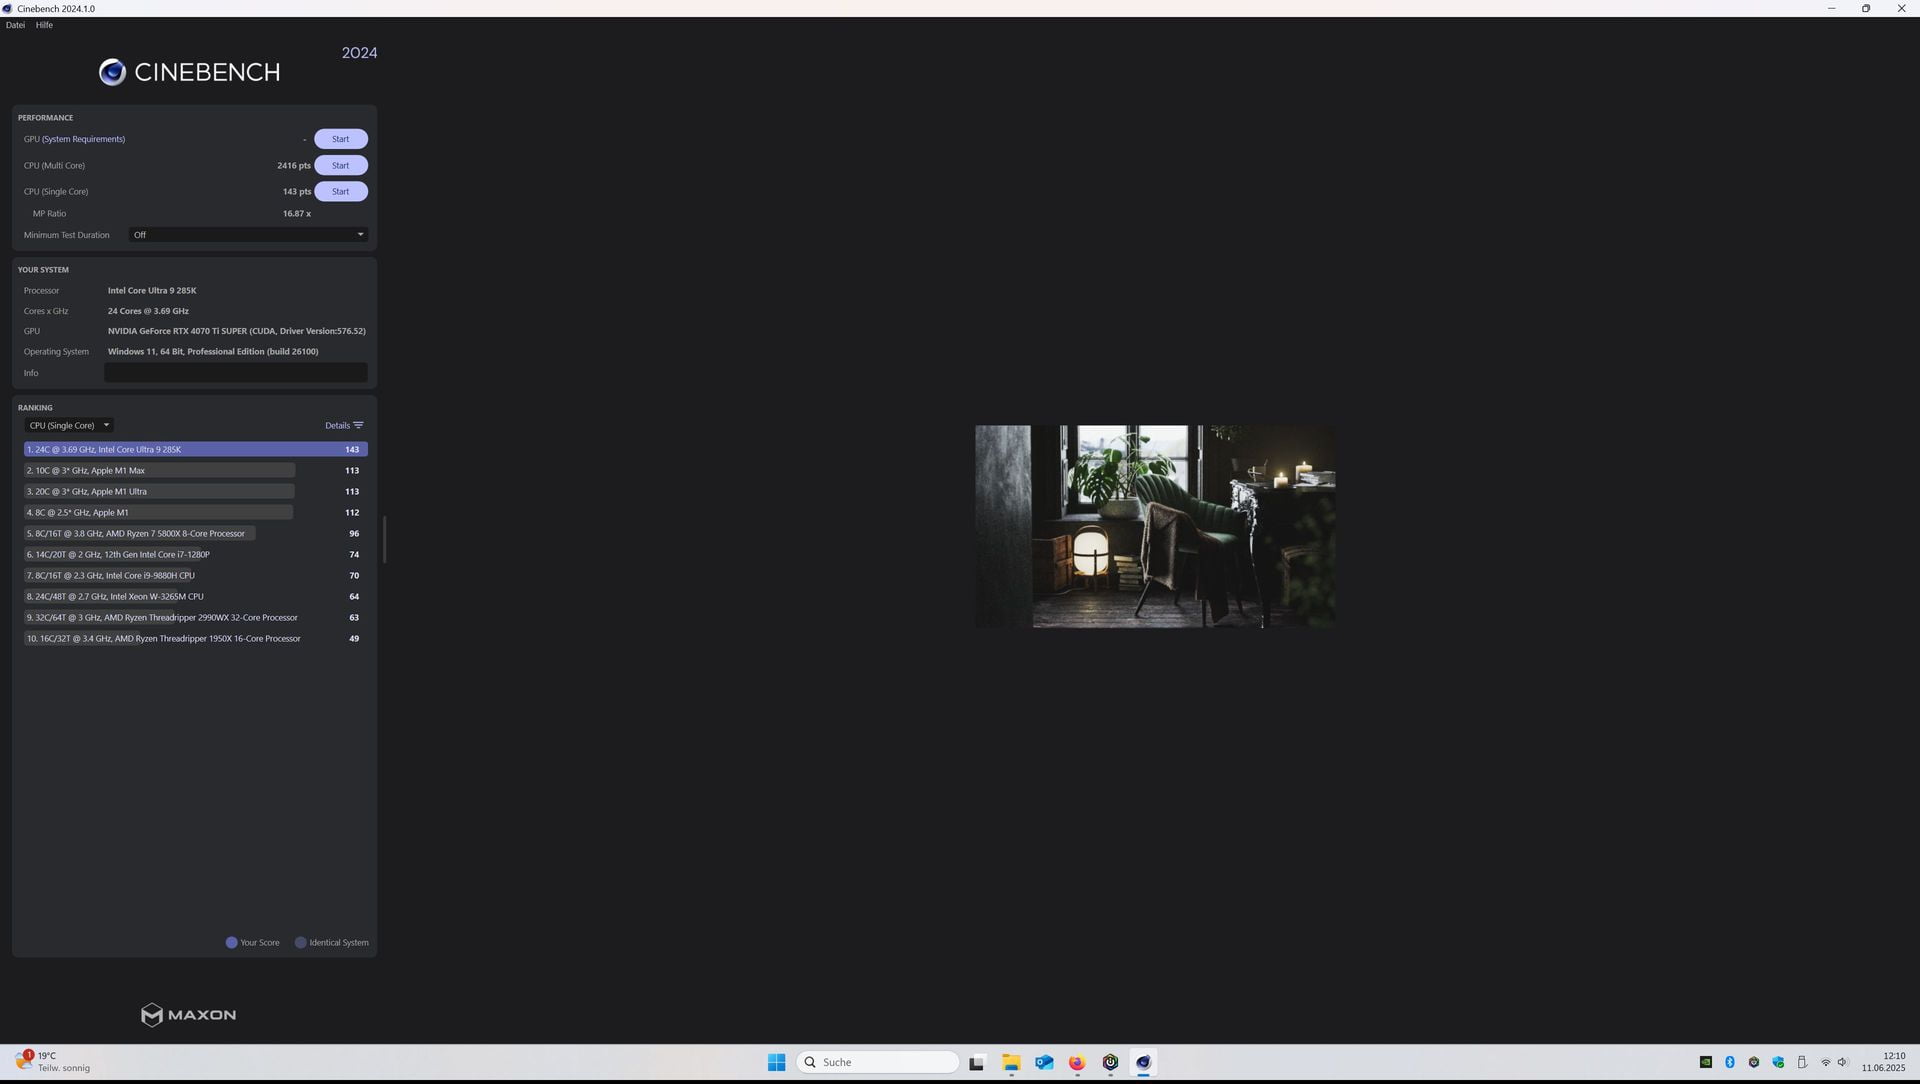Image resolution: width=1920 pixels, height=1084 pixels.
Task: Click the MP Ratio value 16.87 x
Action: [x=297, y=213]
